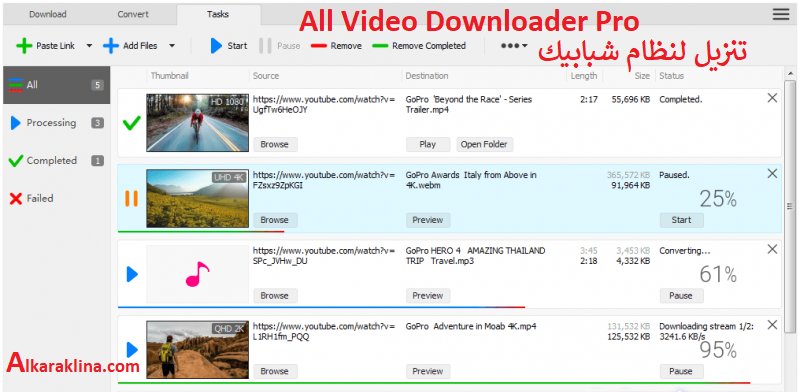Click the green checkmark status icon of Beyond the Race
Viewport: 800px width, 392px height.
132,122
